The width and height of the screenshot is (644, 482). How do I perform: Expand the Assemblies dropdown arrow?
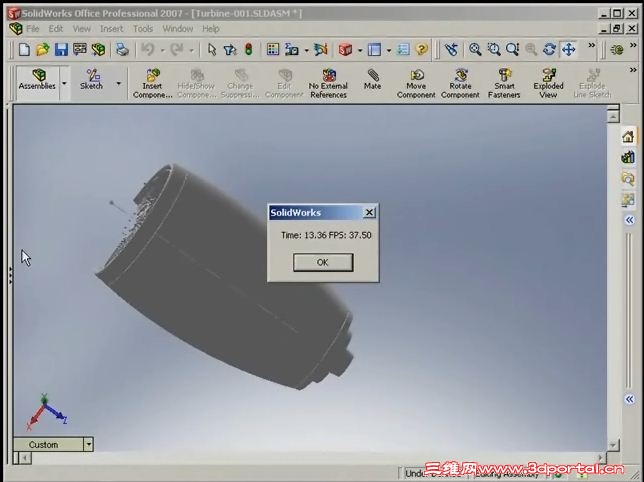(x=64, y=83)
